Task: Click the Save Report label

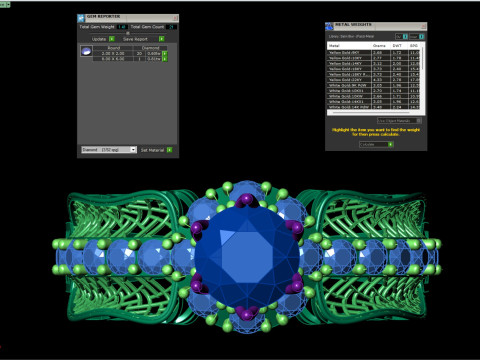Action: click(135, 39)
